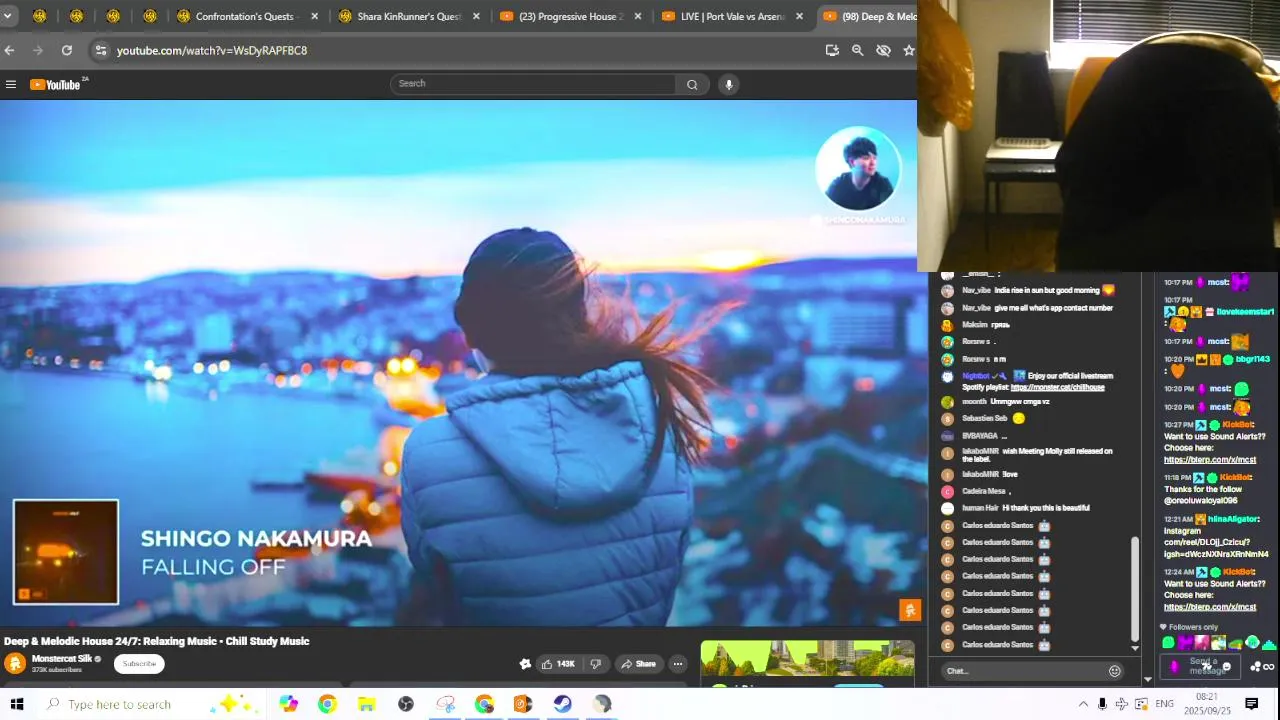Open the Windows notification center
Image resolution: width=1280 pixels, height=720 pixels.
pos(1251,704)
